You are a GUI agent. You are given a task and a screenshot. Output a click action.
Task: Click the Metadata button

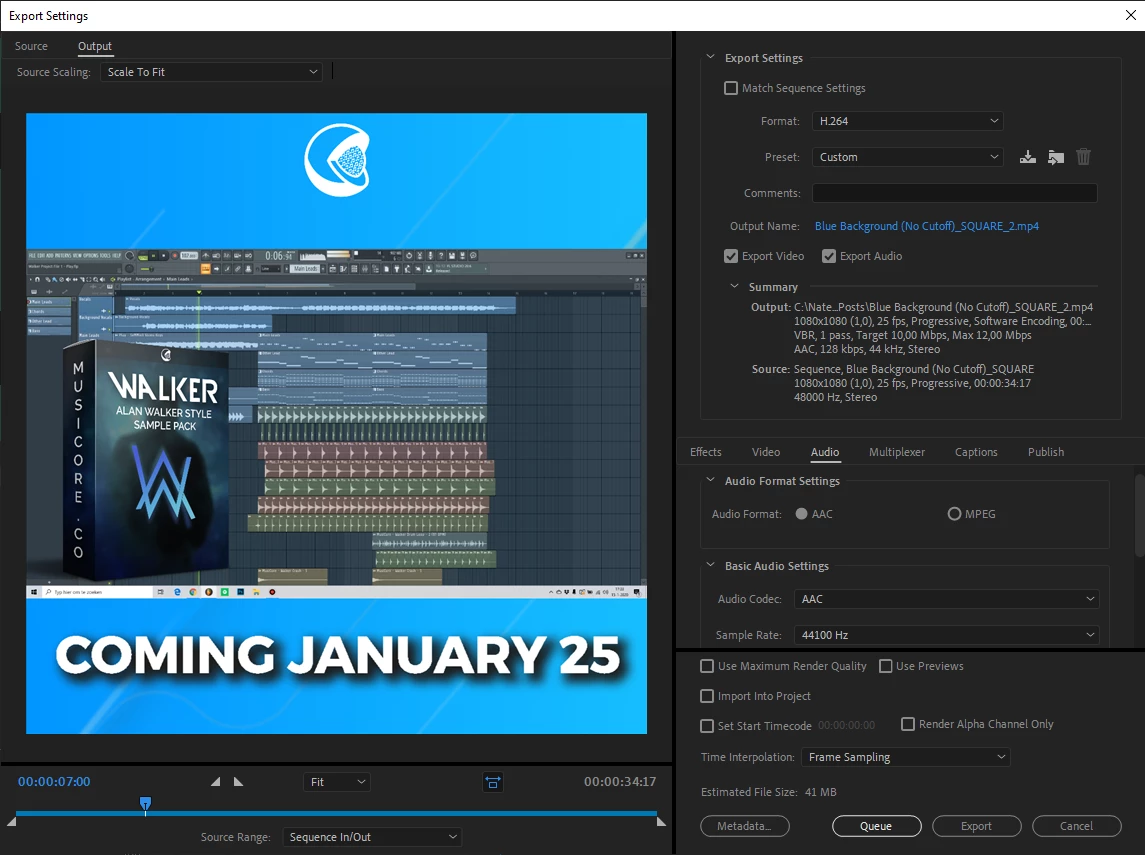[x=745, y=826]
